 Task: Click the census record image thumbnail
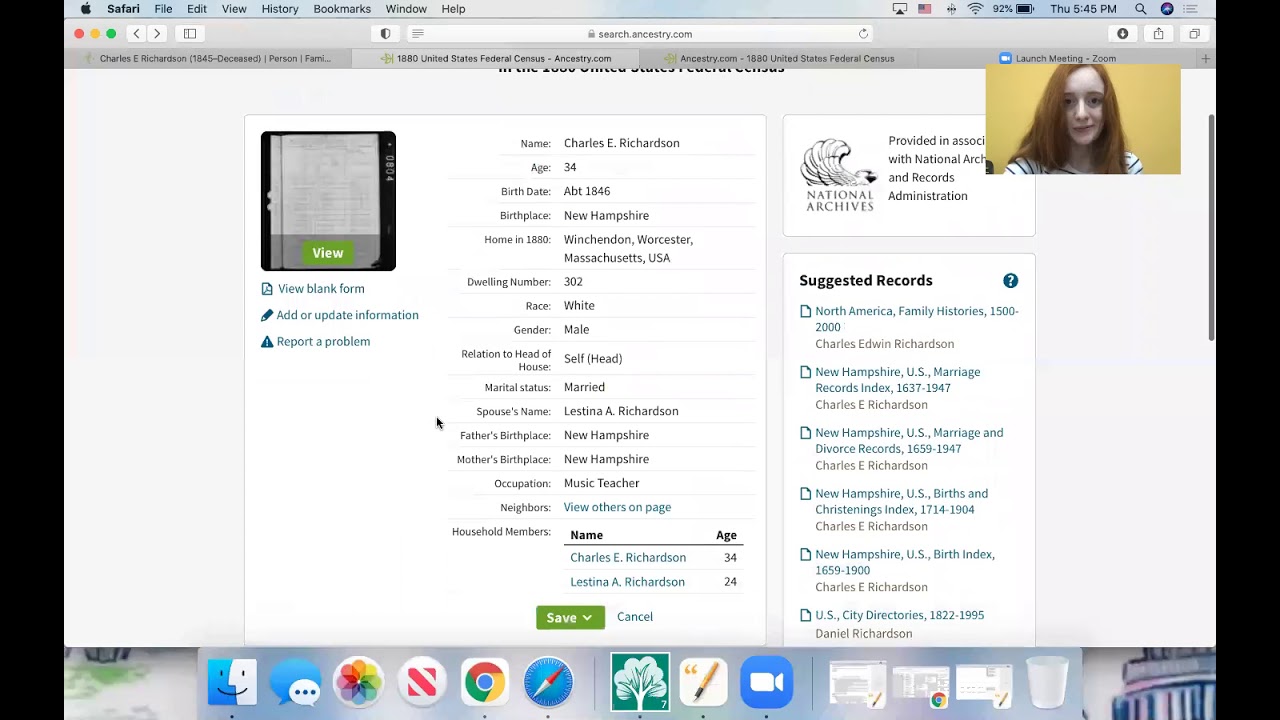coord(328,201)
